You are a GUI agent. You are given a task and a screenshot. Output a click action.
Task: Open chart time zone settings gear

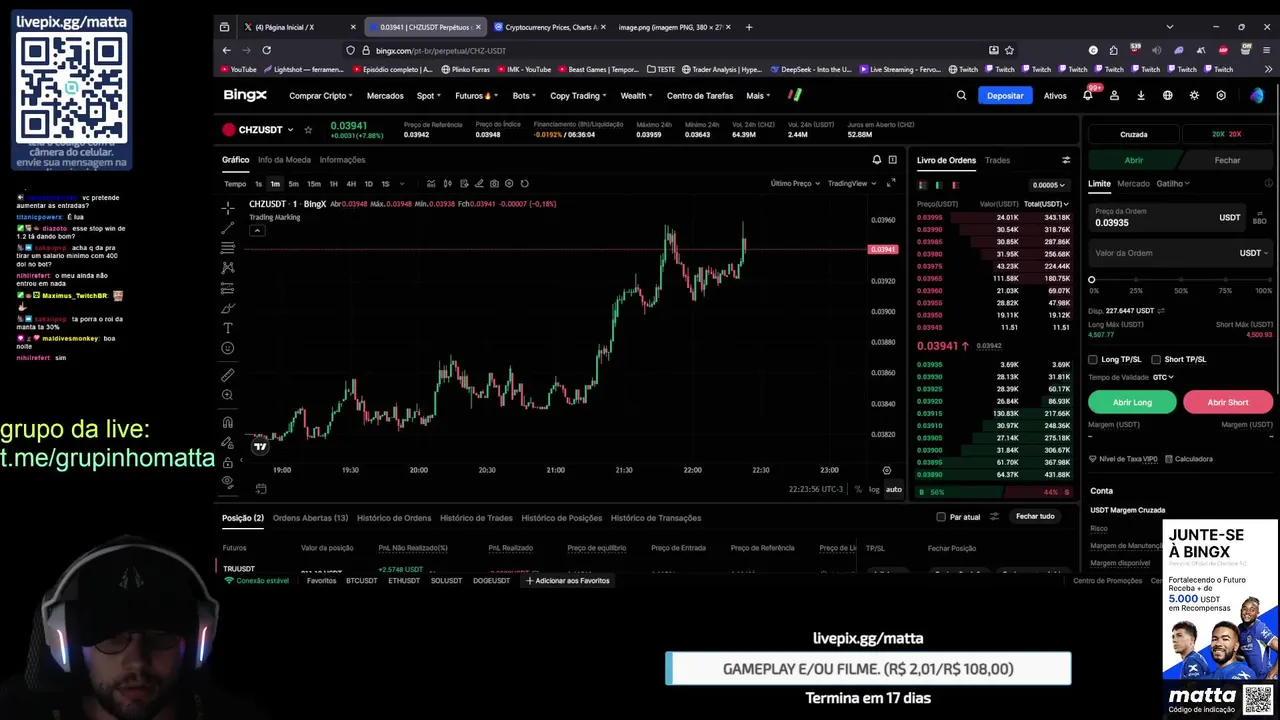886,470
